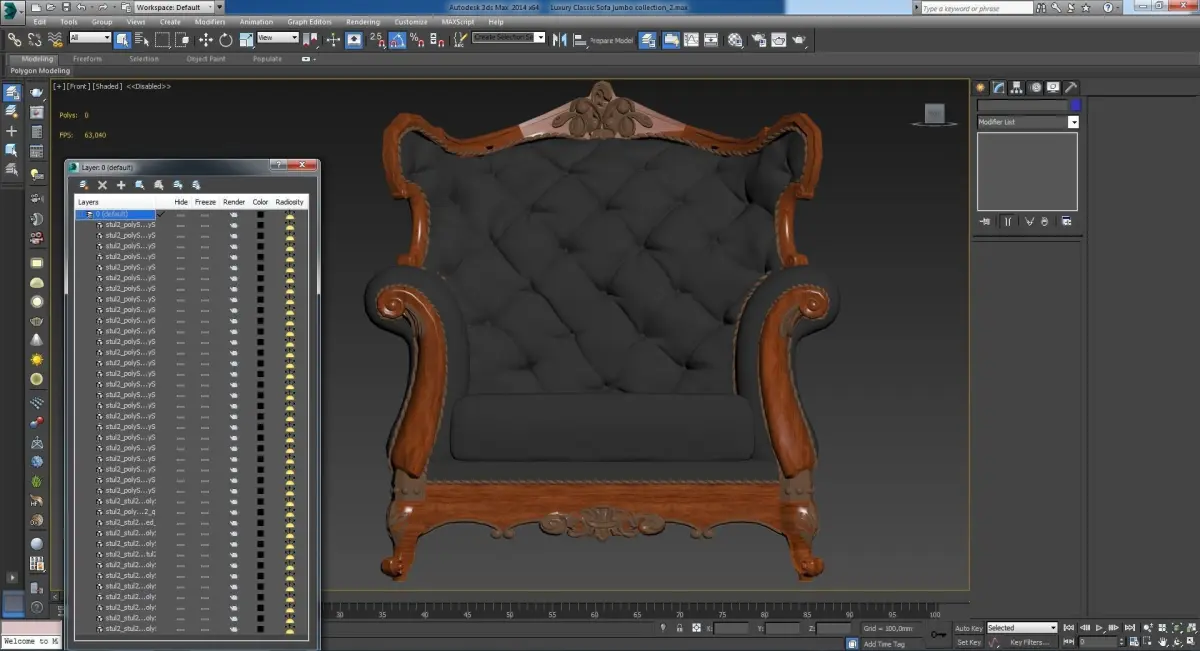Toggle render teapot for 0 (default) layer
This screenshot has height=651, width=1200.
coord(234,214)
